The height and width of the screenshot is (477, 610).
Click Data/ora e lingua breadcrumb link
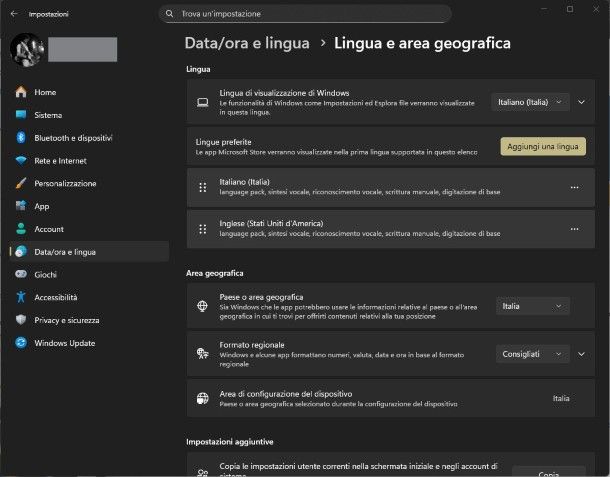tap(247, 43)
